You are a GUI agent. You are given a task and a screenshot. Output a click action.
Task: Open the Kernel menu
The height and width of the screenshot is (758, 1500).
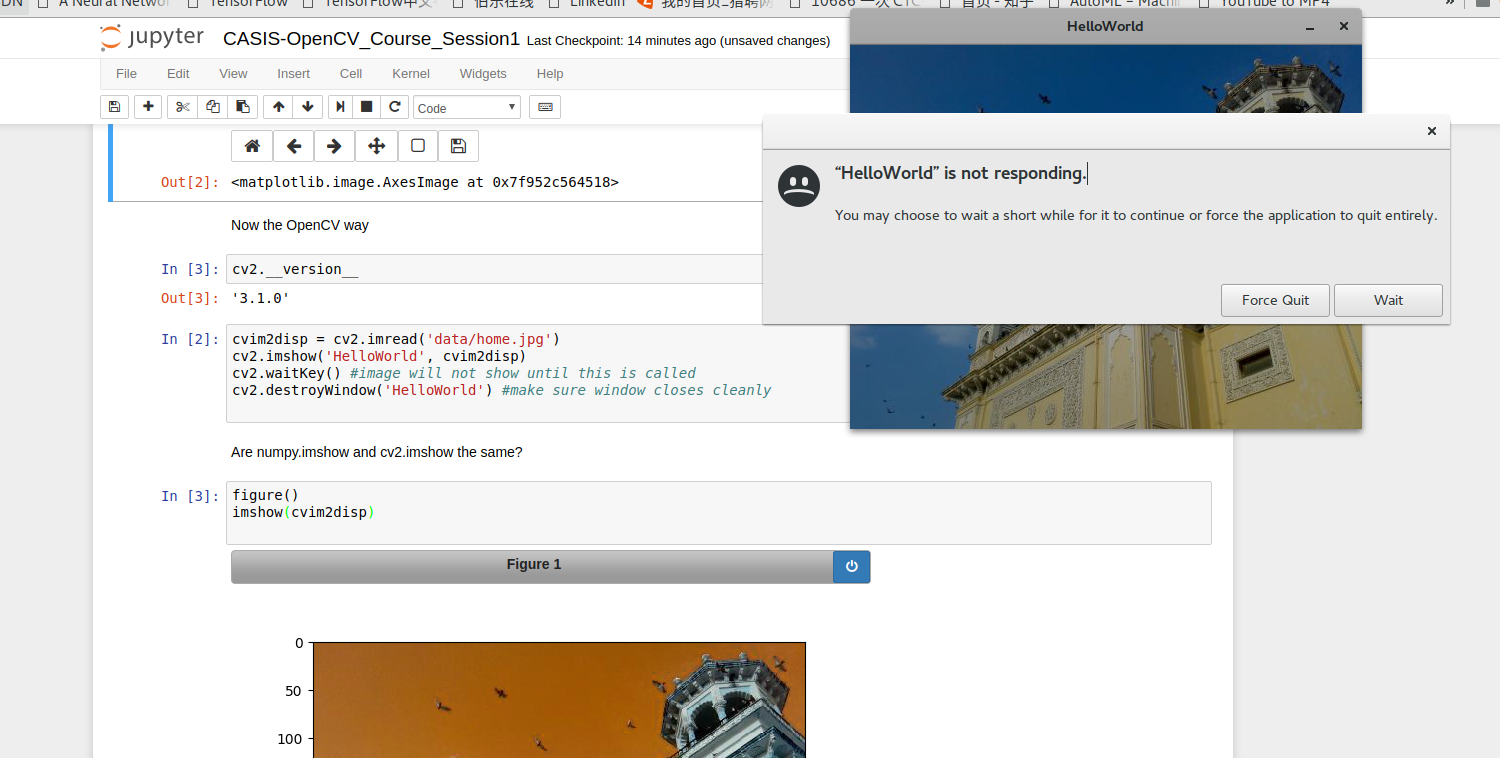pyautogui.click(x=411, y=74)
